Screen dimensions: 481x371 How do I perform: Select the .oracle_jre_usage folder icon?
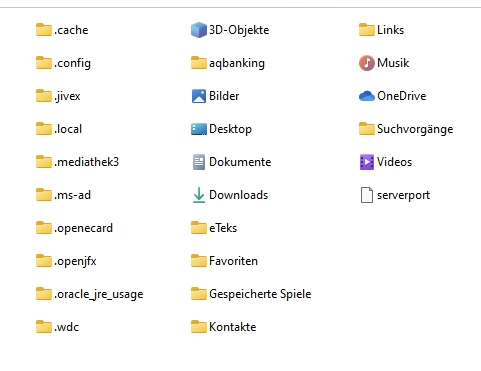(x=44, y=294)
